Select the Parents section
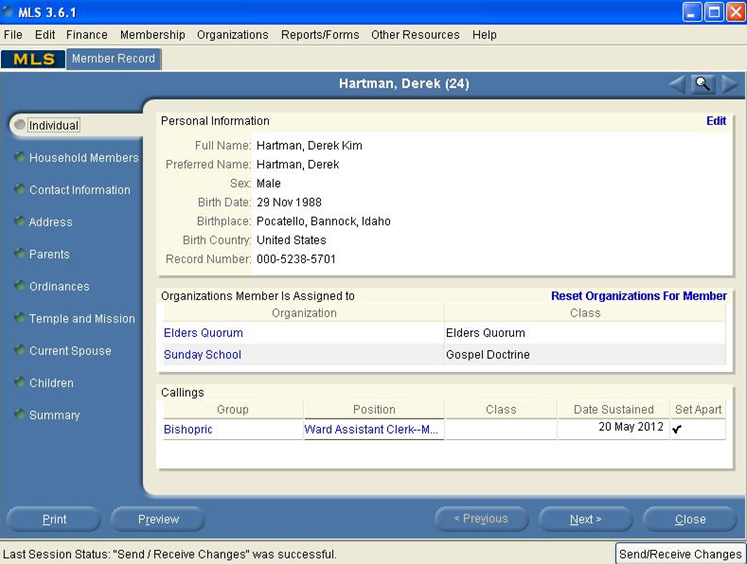The image size is (747, 564). pyautogui.click(x=49, y=254)
